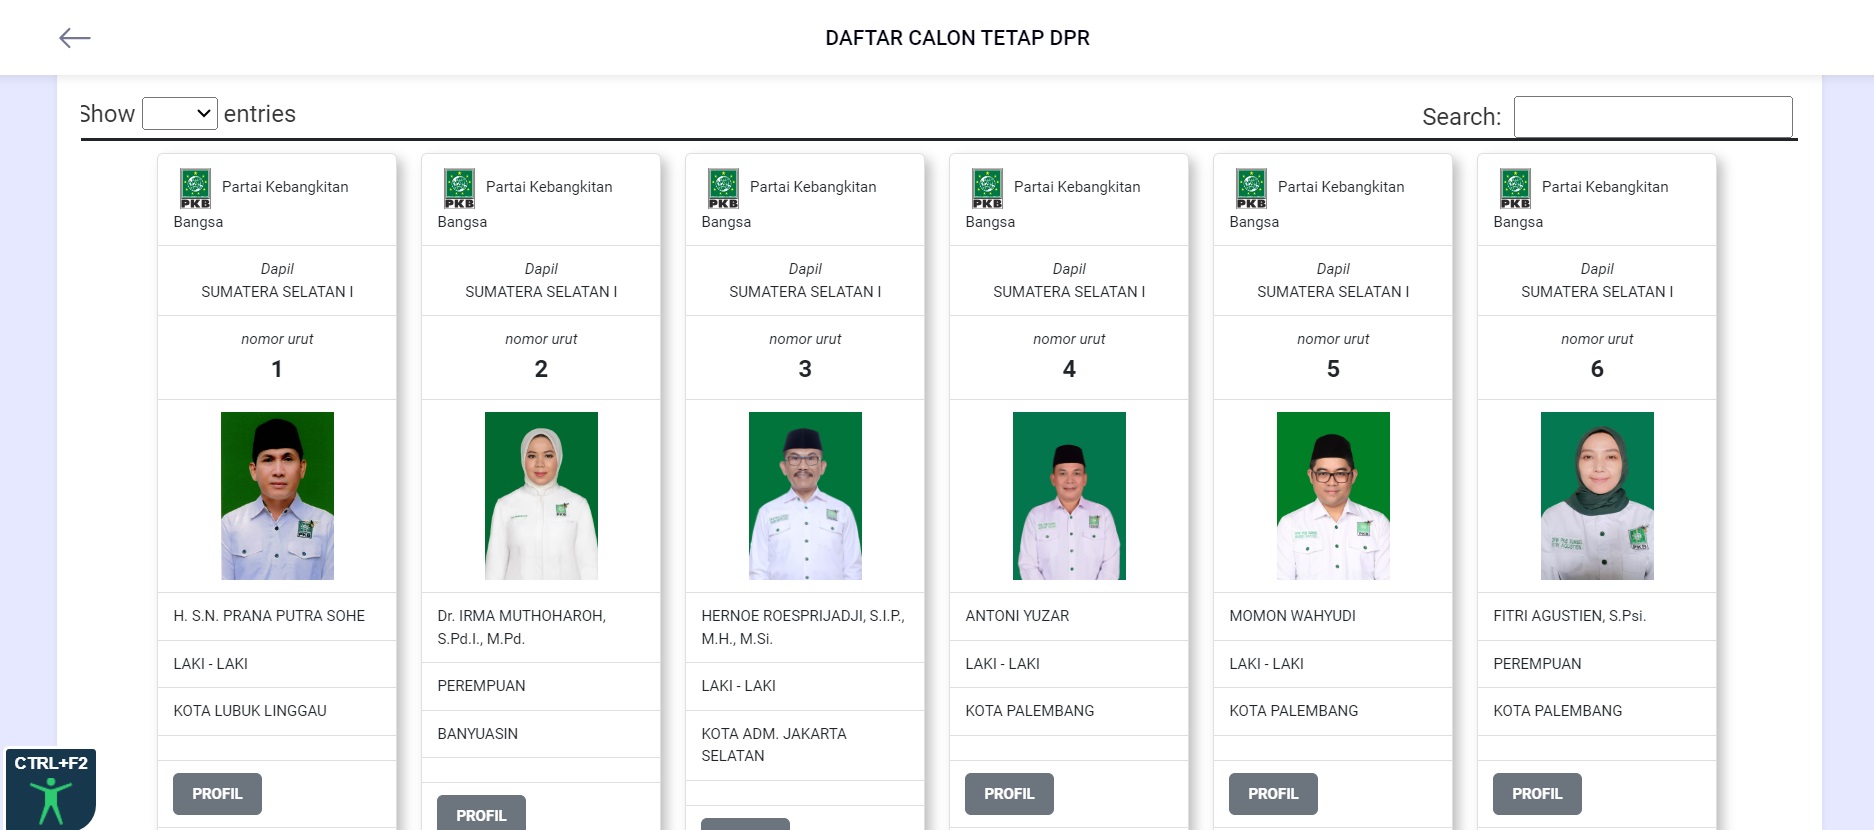
Task: Click BANYUASIN text
Action: (x=477, y=734)
